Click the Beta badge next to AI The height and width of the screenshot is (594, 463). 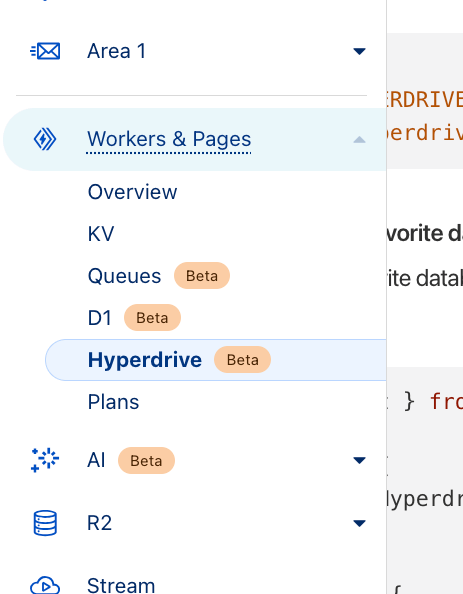pyautogui.click(x=146, y=461)
